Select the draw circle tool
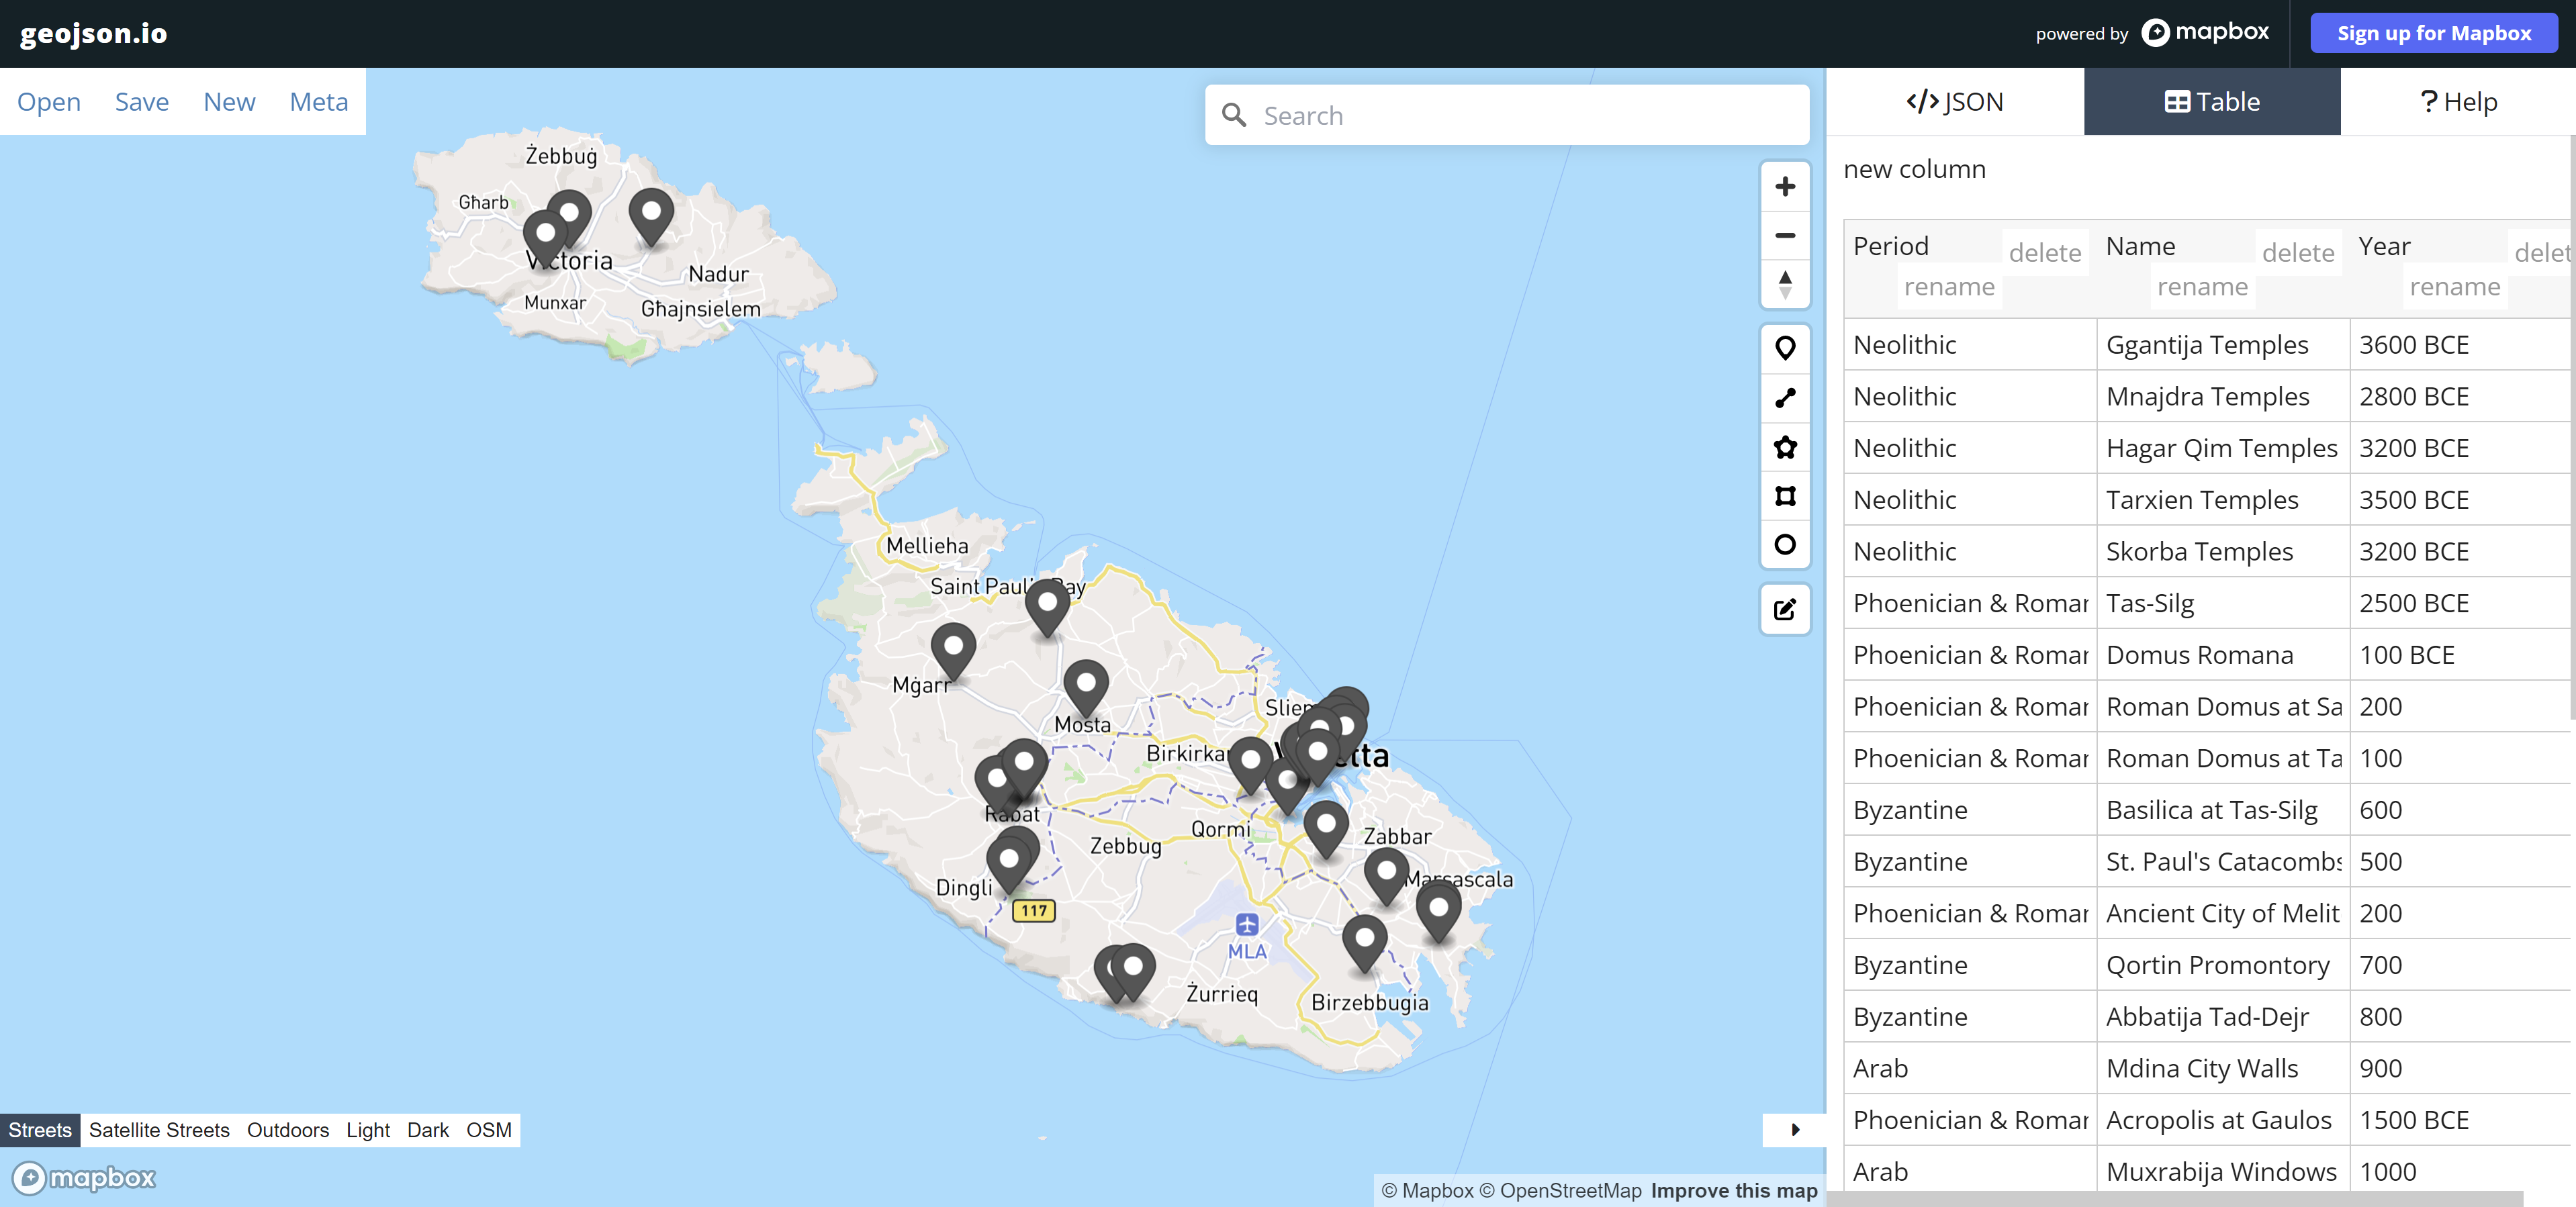The image size is (2576, 1207). 1784,545
